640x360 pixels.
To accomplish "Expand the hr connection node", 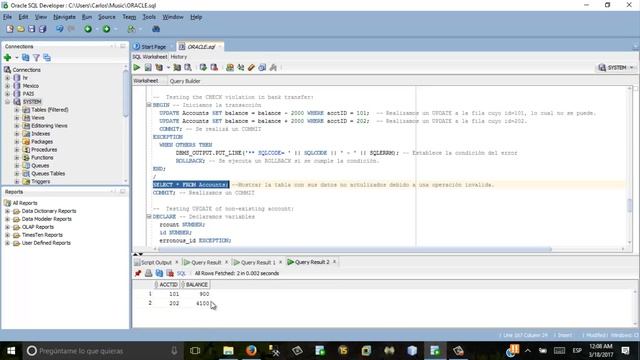I will pos(7,78).
